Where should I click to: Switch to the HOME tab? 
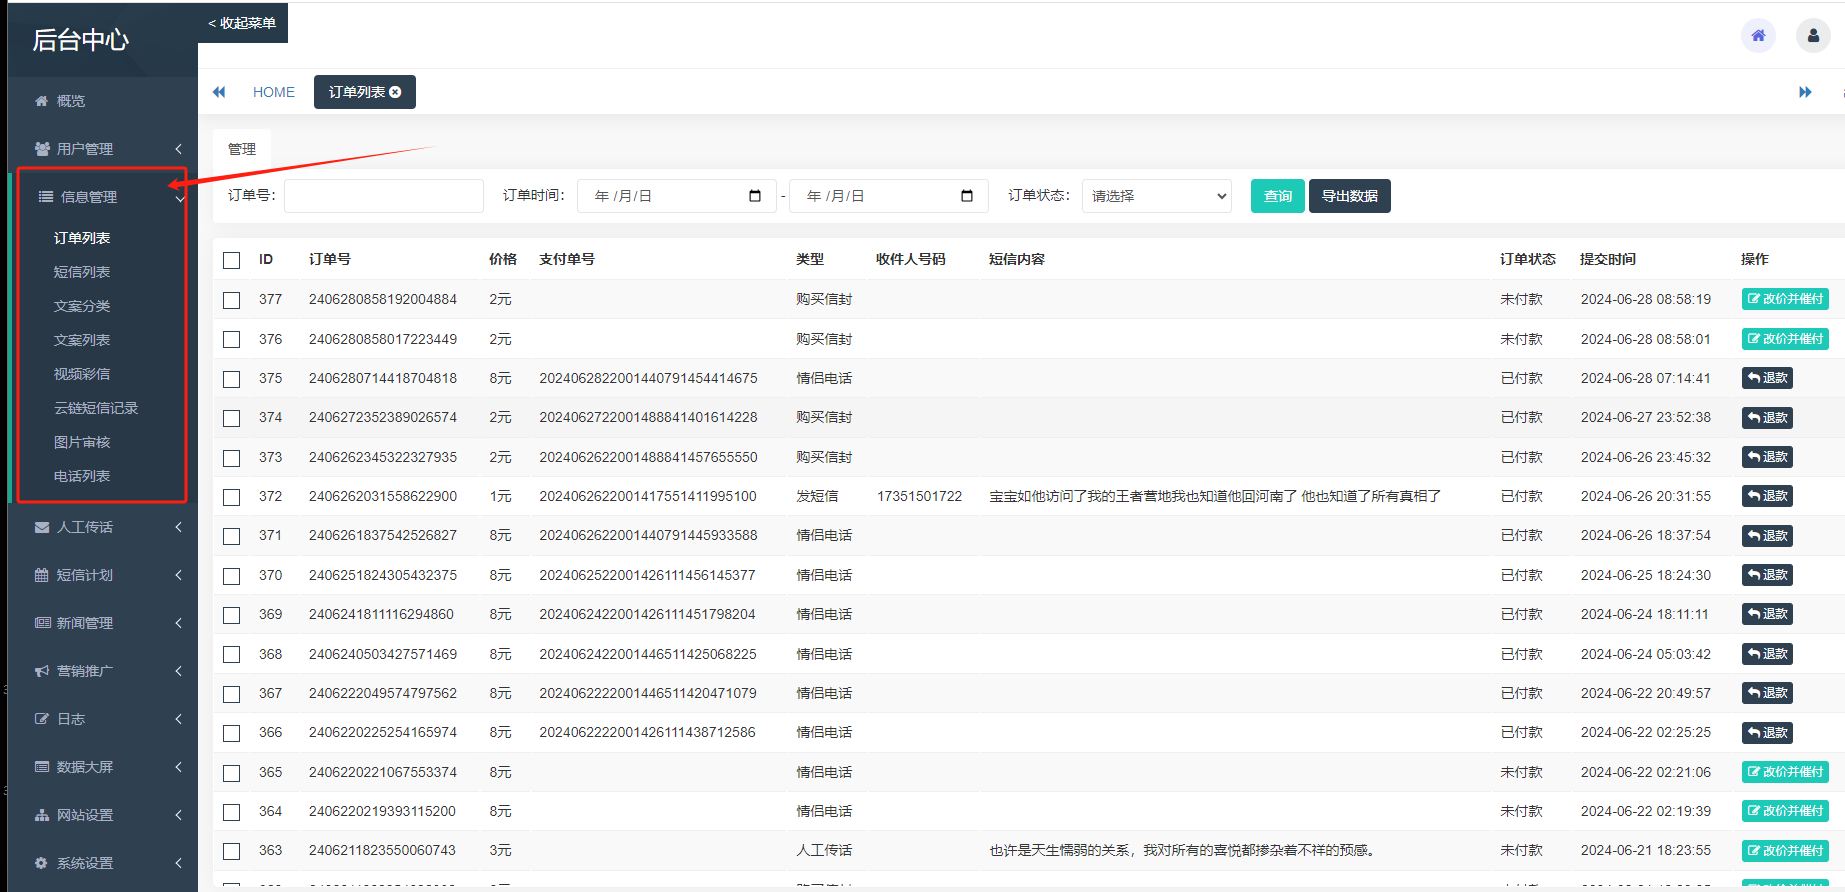(274, 92)
